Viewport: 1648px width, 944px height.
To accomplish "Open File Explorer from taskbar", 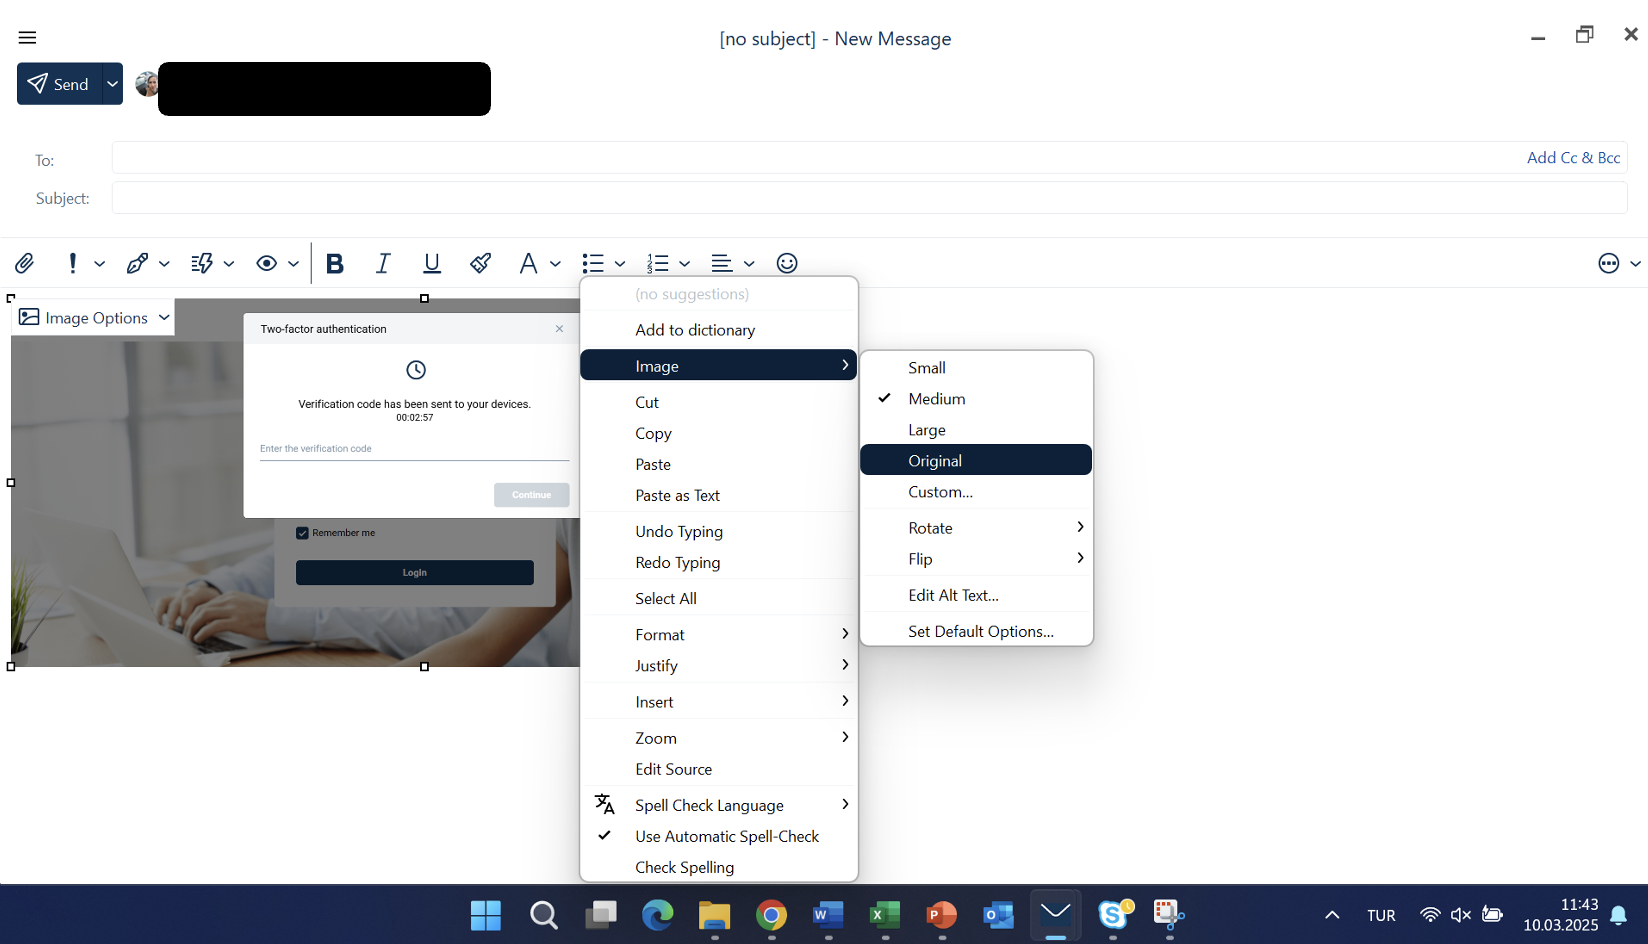I will tap(714, 915).
